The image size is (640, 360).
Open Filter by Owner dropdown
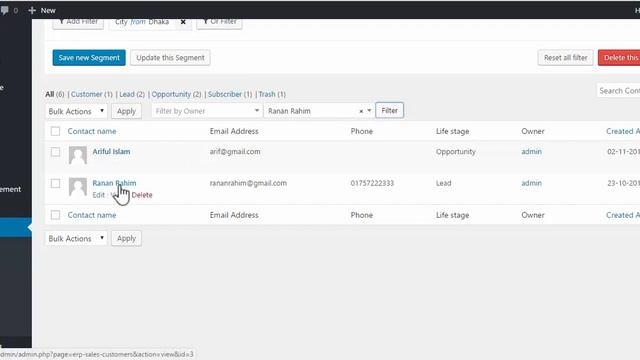coord(207,111)
